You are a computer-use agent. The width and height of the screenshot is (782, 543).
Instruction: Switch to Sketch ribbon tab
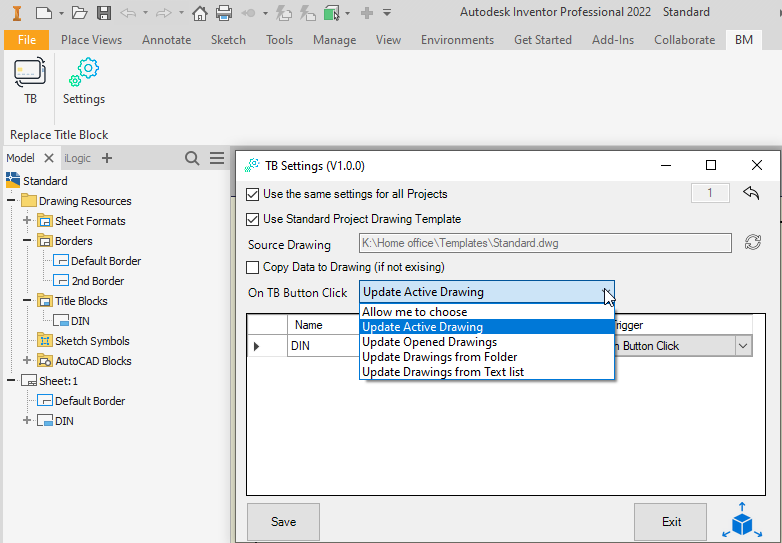pos(228,40)
